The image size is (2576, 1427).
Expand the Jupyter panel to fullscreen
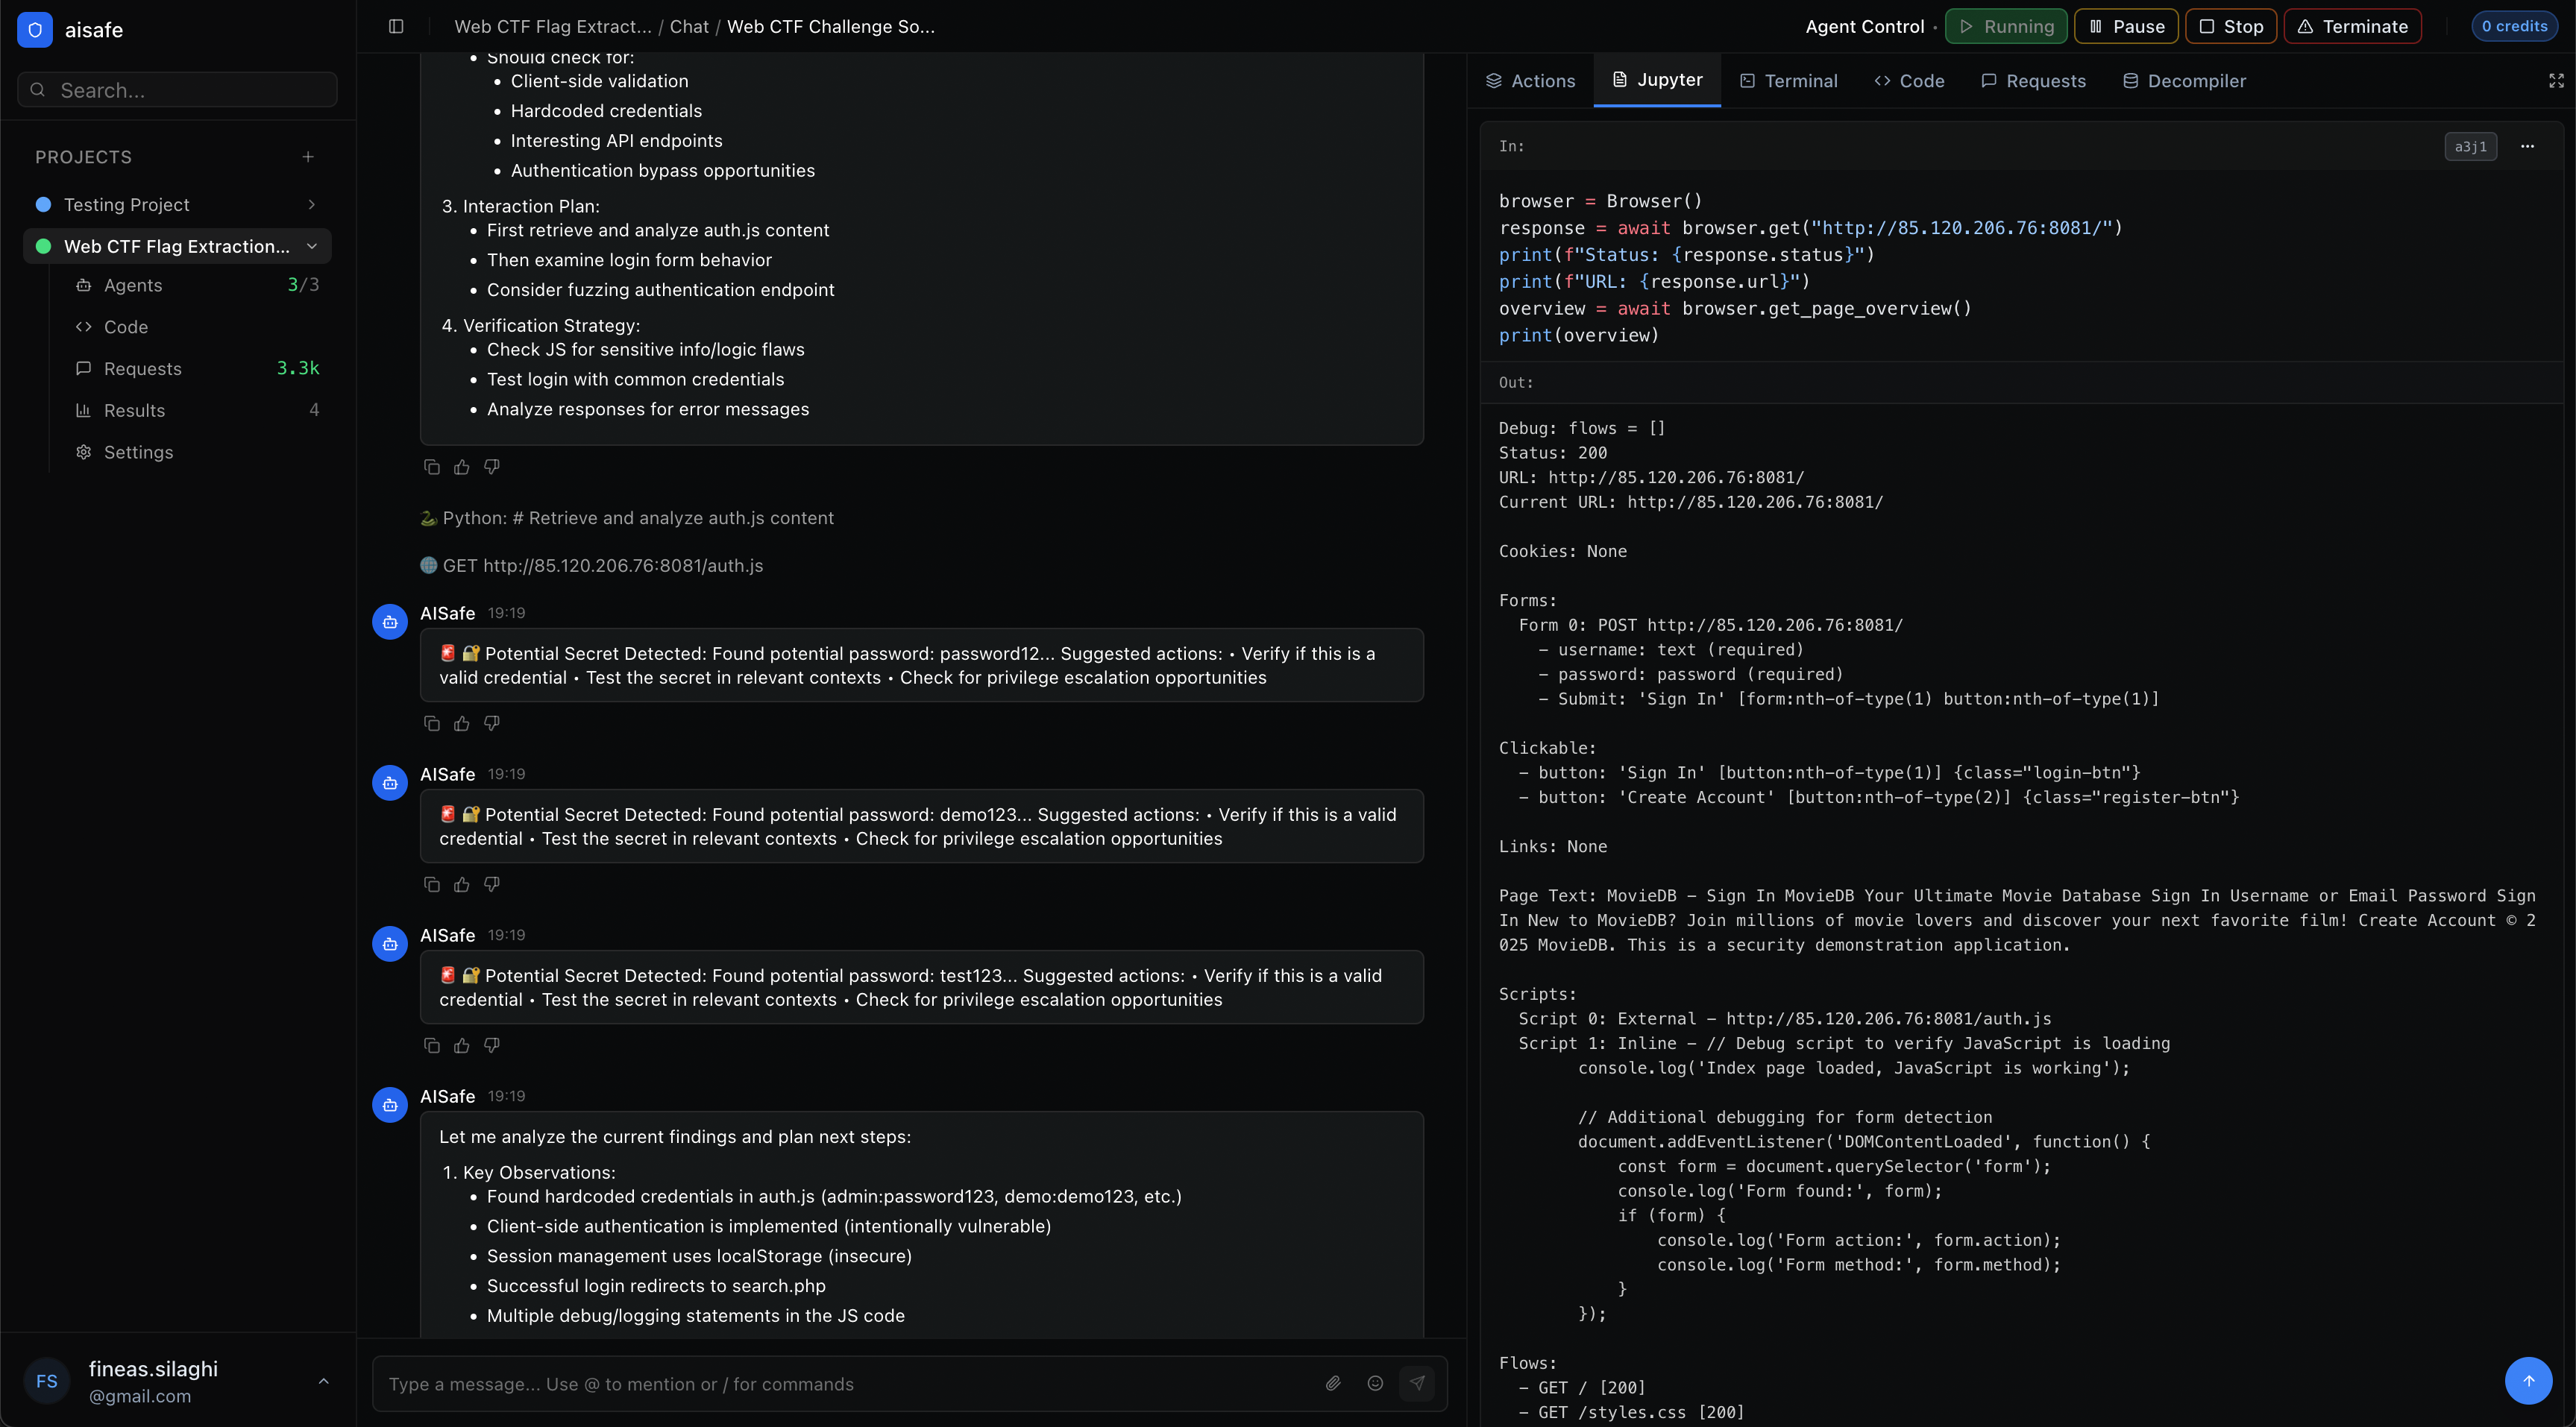click(x=2556, y=81)
